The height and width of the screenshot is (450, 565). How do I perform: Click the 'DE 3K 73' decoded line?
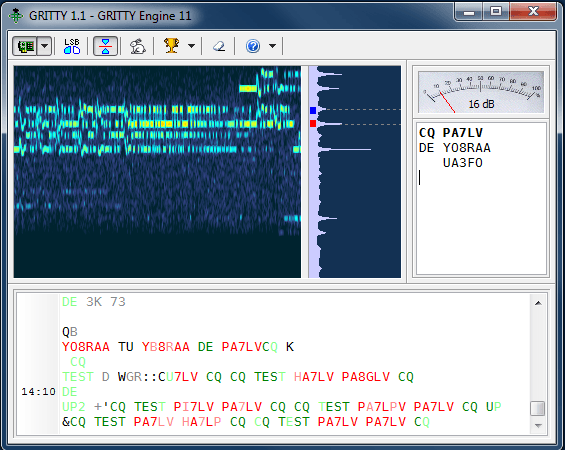94,302
